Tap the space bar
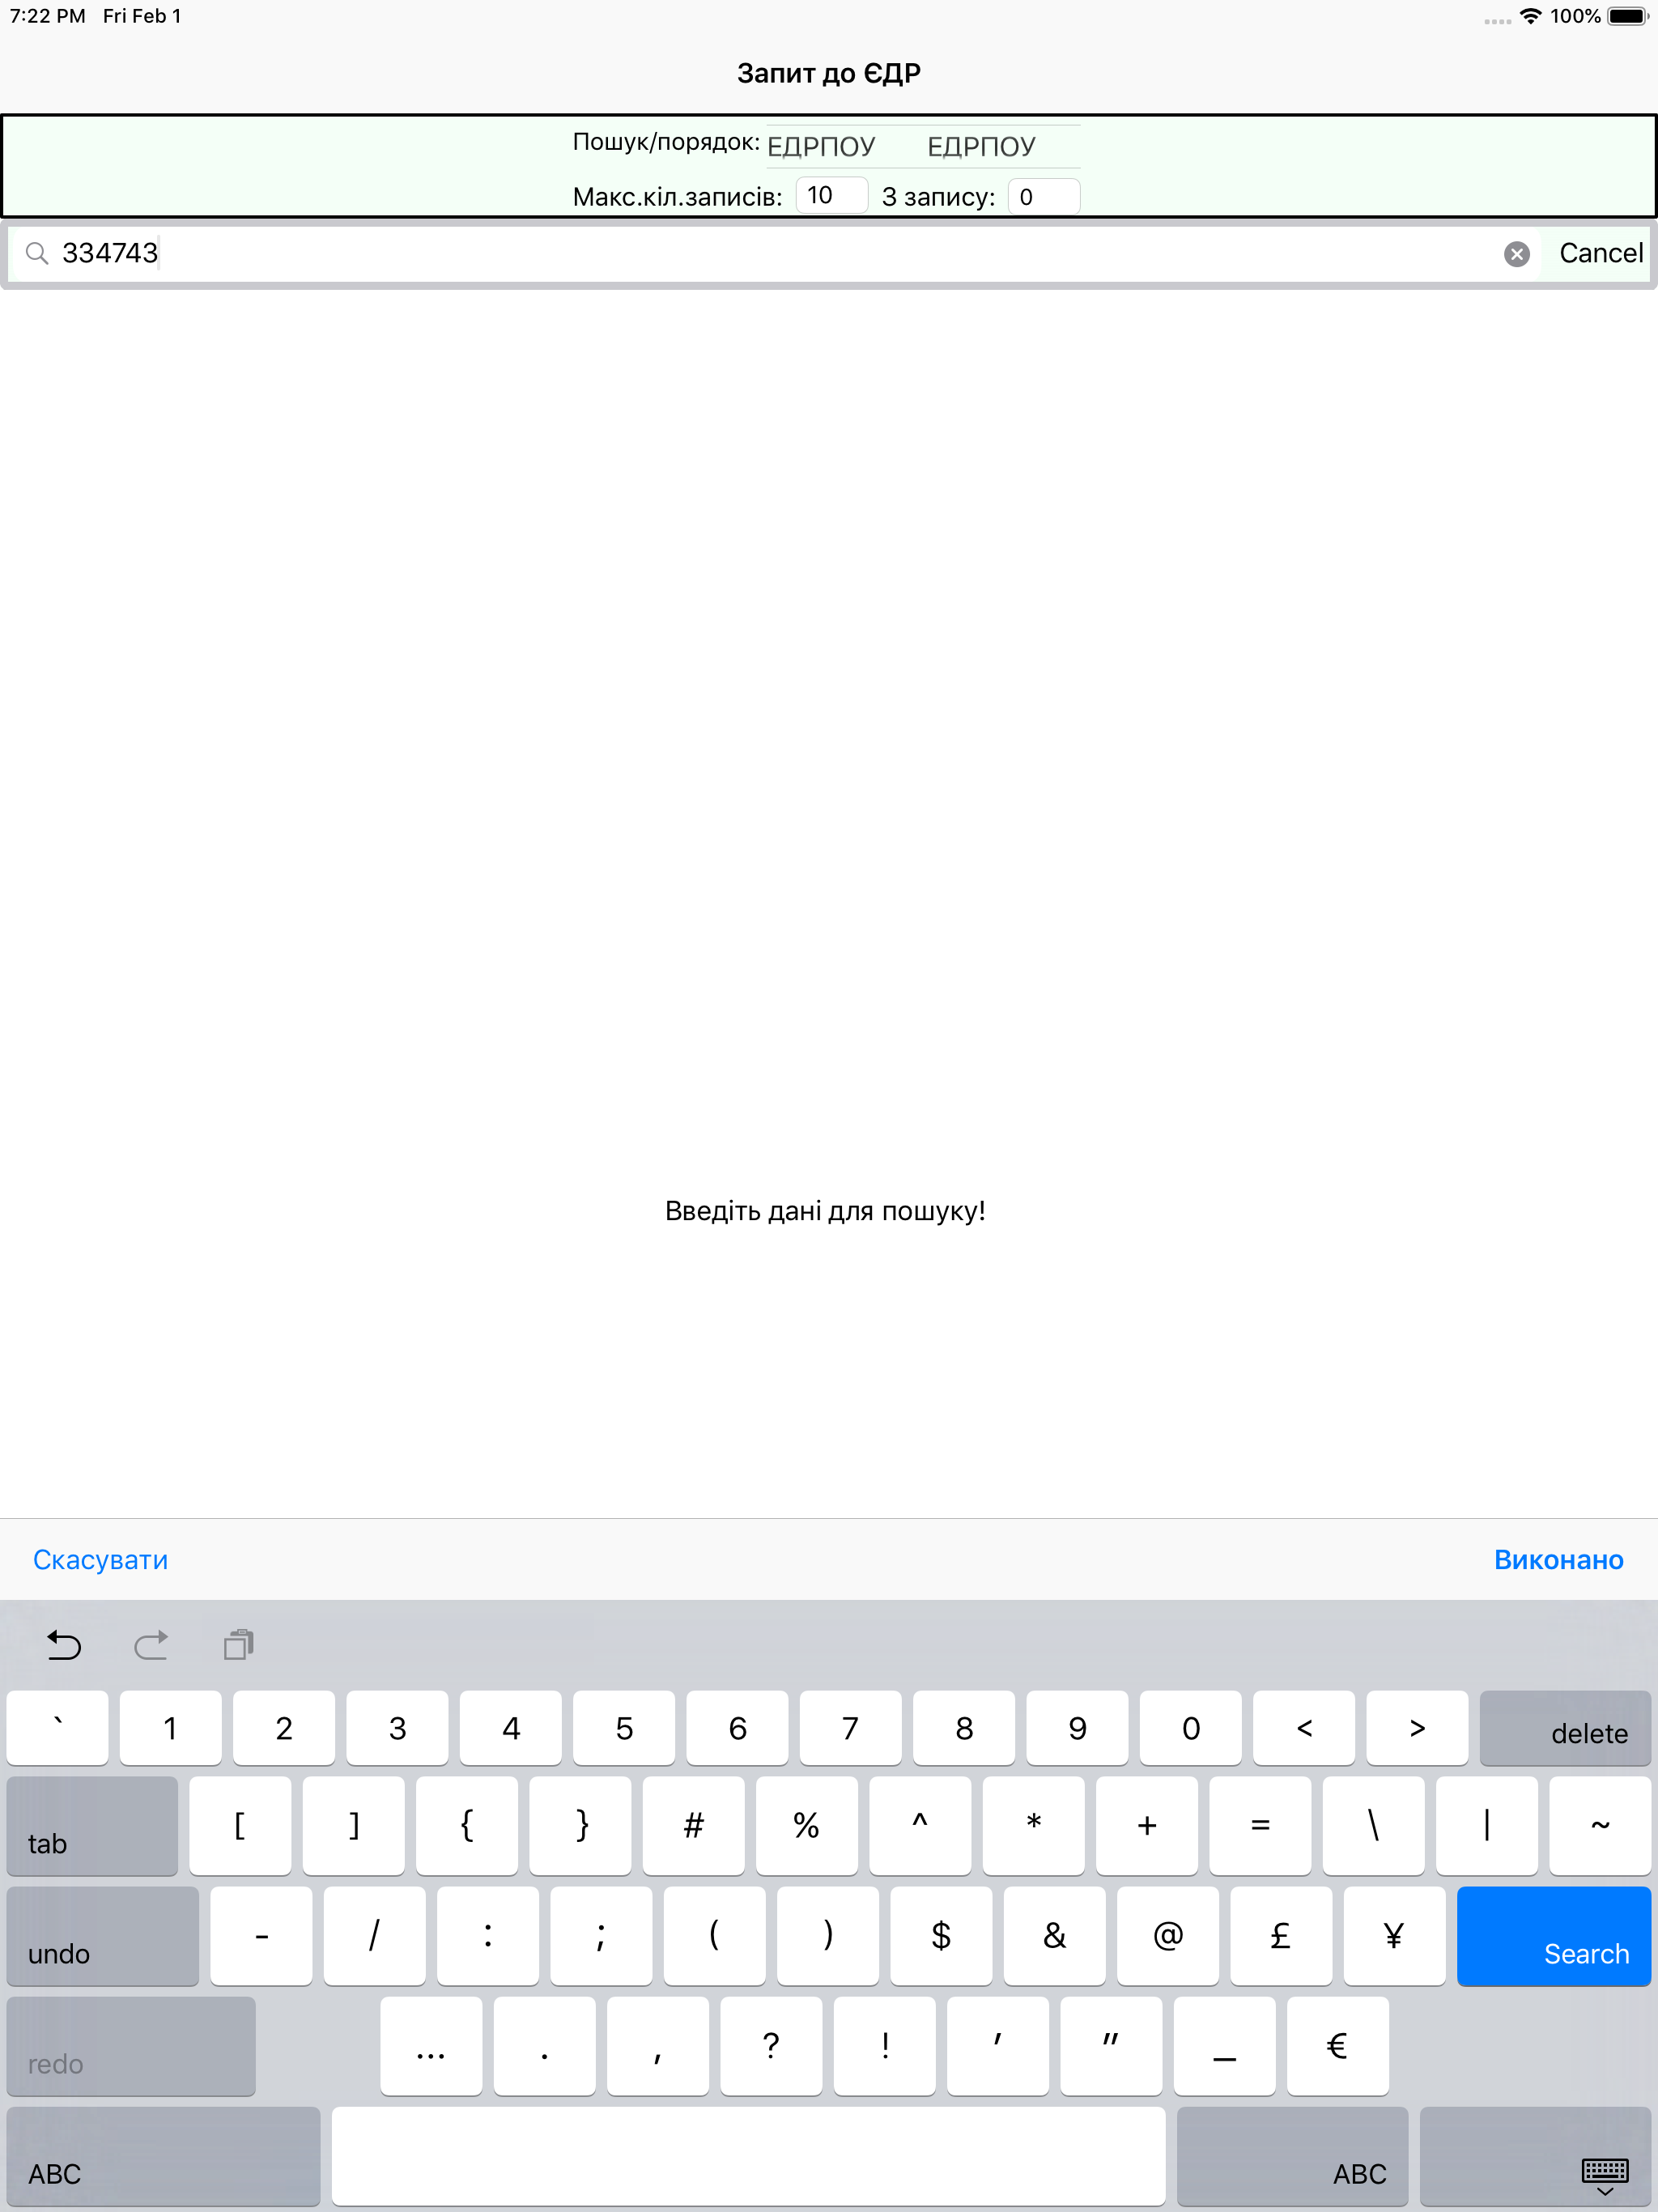Viewport: 1658px width, 2212px height. coord(748,2156)
